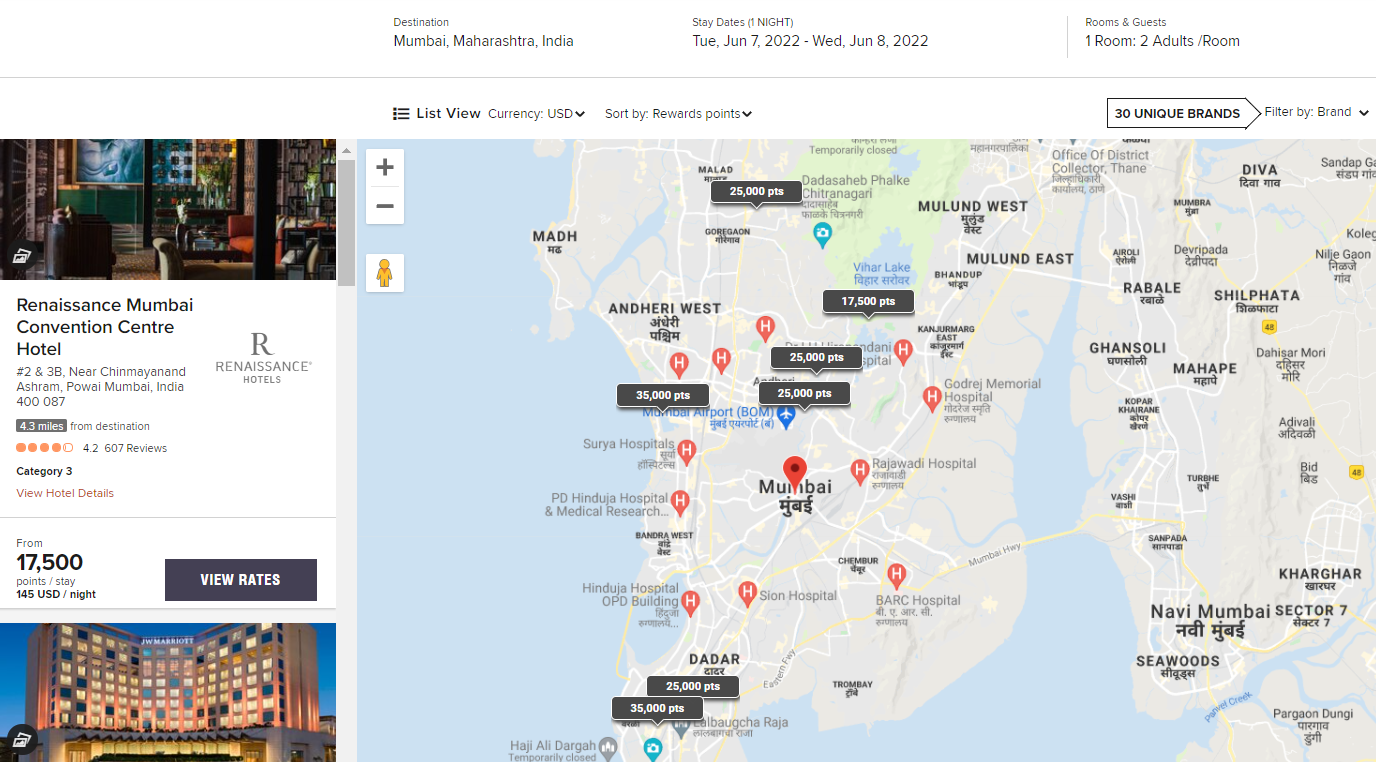This screenshot has width=1376, height=762.
Task: Click the hotel address text near Chinmayanand Ashram
Action: click(100, 387)
